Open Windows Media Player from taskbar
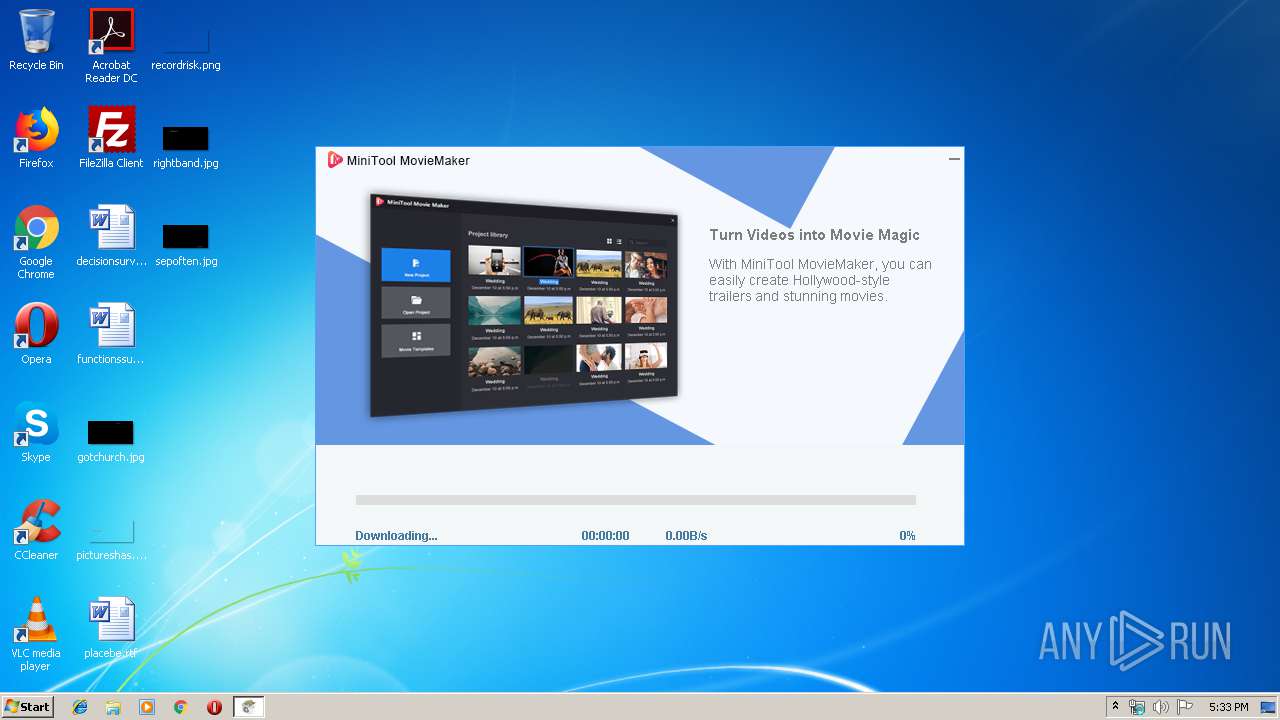Screen dimensions: 1280x720 coord(147,707)
